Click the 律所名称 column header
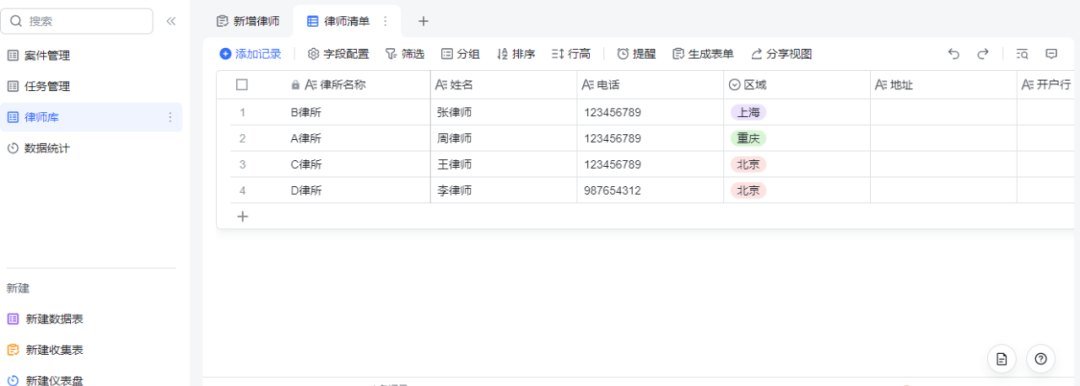This screenshot has height=386, width=1080. 357,85
